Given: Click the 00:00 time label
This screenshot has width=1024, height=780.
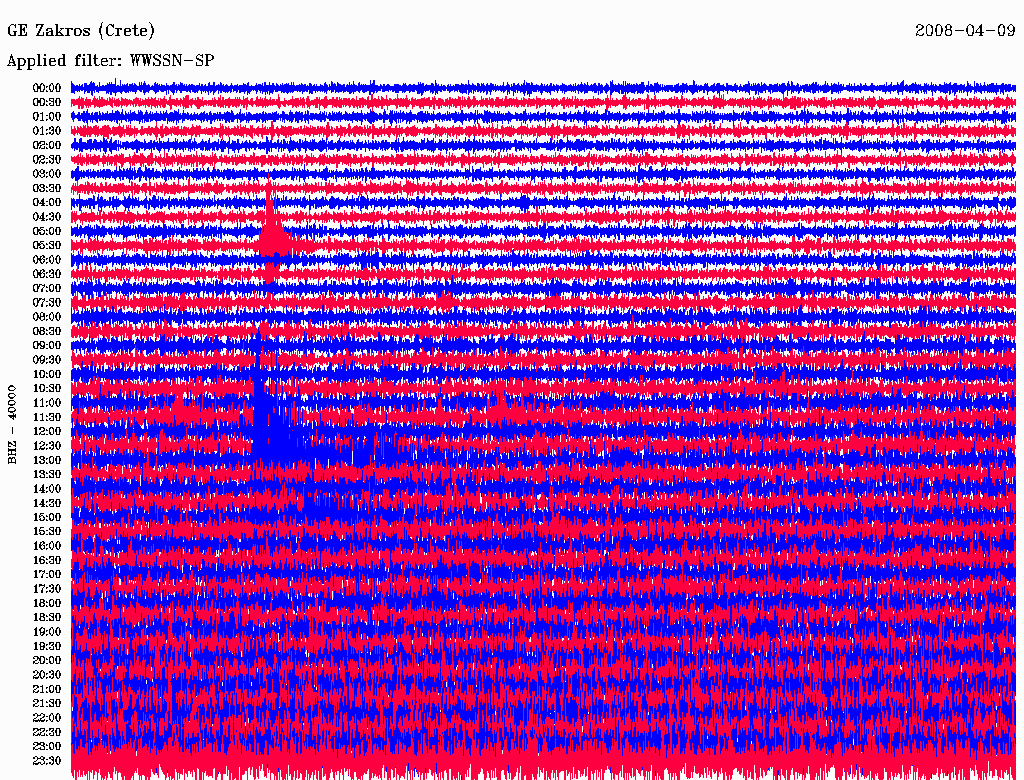Looking at the screenshot, I should coord(47,88).
